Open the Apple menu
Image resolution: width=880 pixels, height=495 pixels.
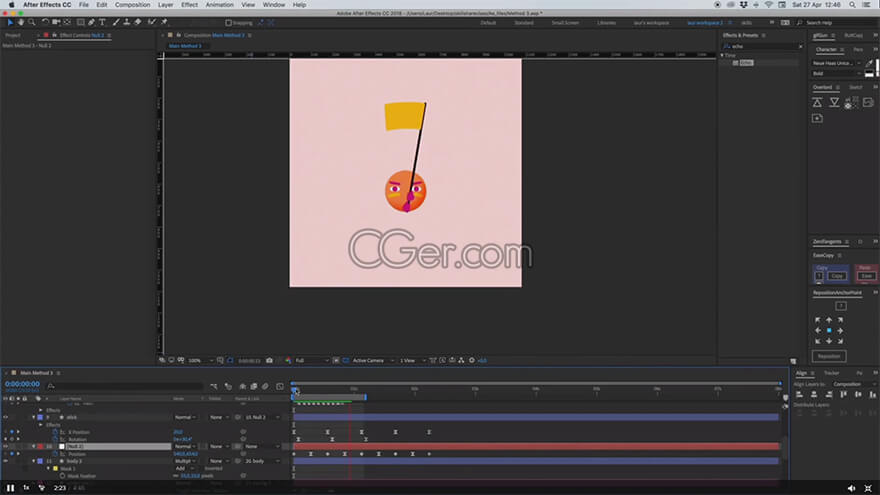pyautogui.click(x=11, y=4)
